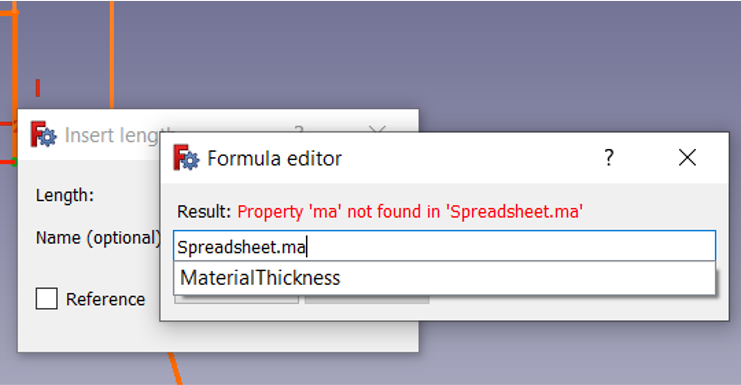The image size is (741, 385).
Task: Select the short red vertical segment
Action: click(x=38, y=88)
